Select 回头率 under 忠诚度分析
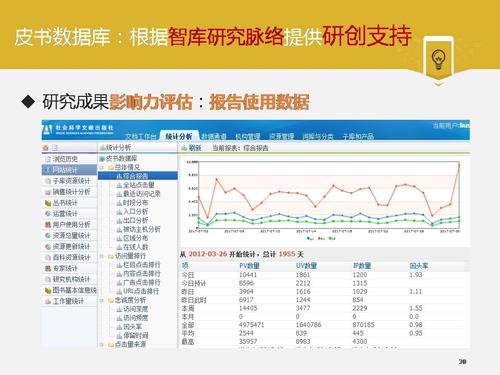The height and width of the screenshot is (375, 500). click(129, 327)
